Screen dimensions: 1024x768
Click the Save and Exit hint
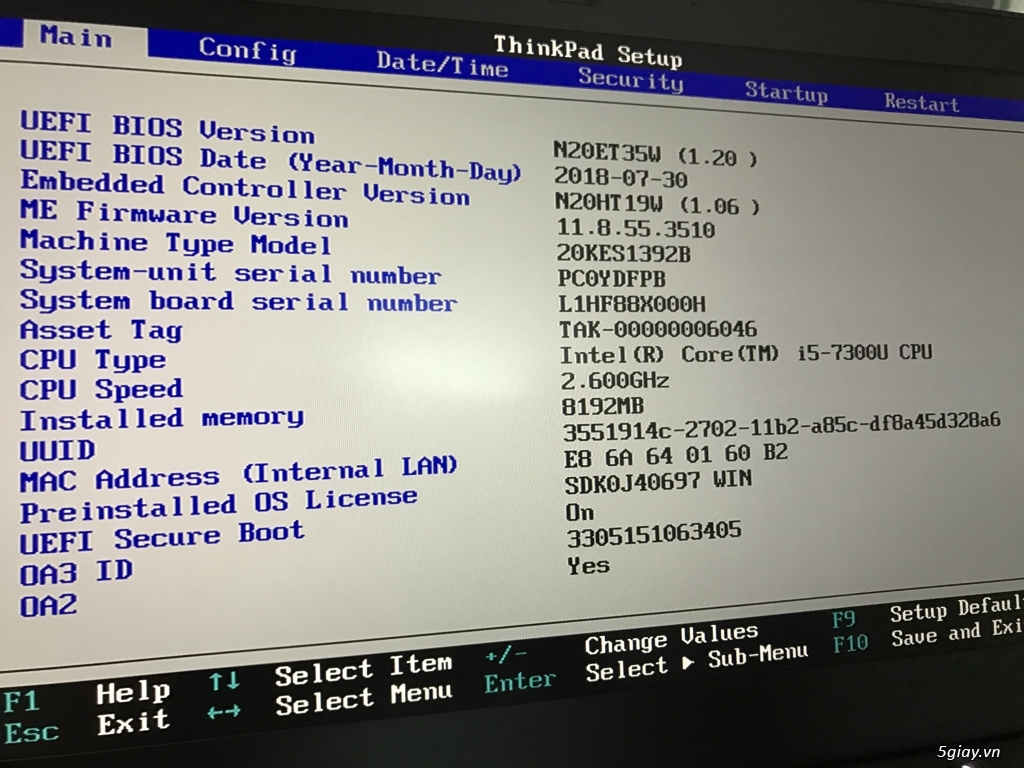(957, 632)
